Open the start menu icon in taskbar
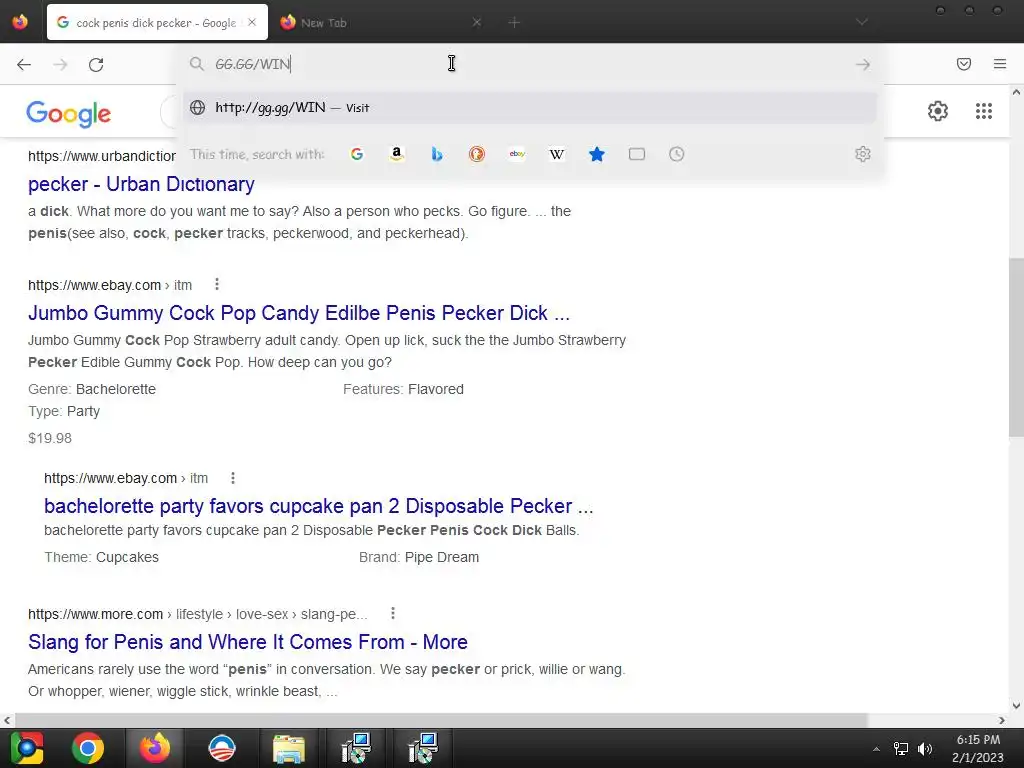1024x768 pixels. pyautogui.click(x=27, y=748)
